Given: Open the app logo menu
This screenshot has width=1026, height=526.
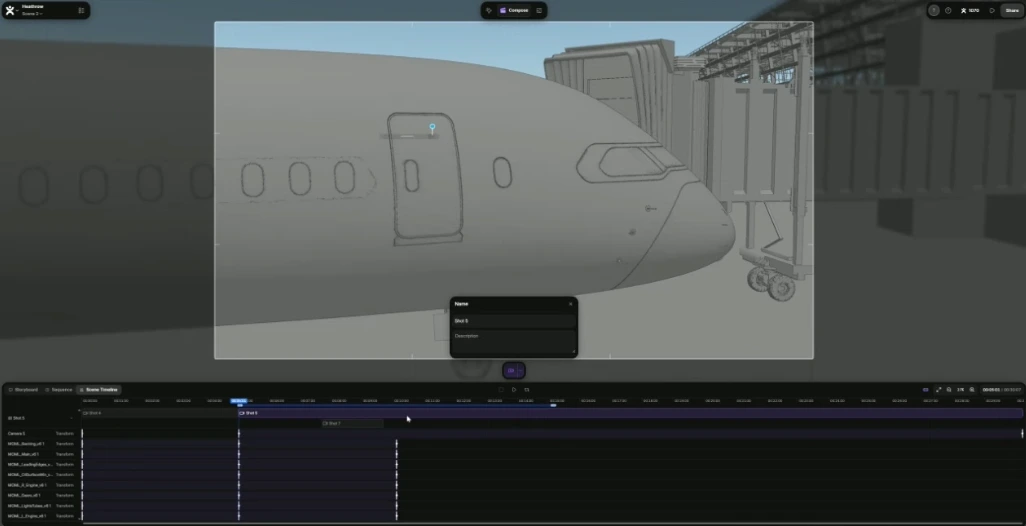Looking at the screenshot, I should [x=12, y=10].
